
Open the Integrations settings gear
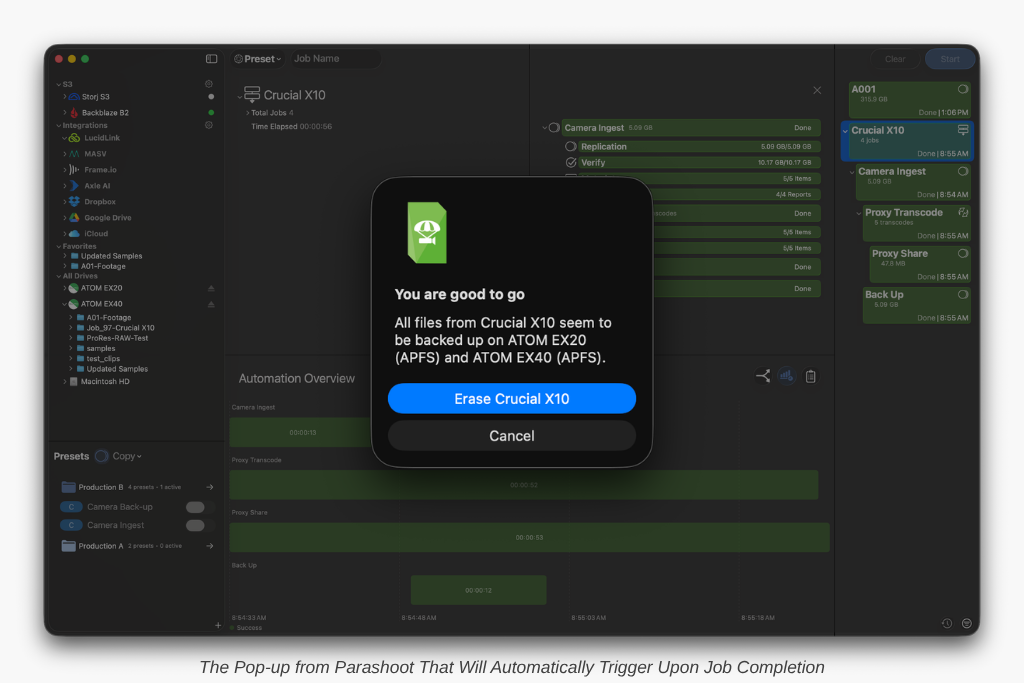point(209,125)
